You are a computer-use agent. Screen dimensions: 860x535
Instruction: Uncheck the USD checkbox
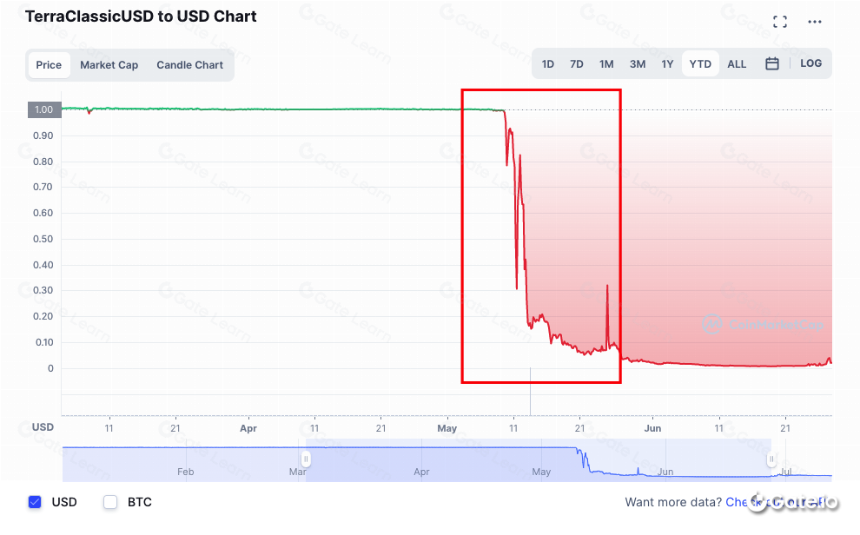[x=35, y=502]
